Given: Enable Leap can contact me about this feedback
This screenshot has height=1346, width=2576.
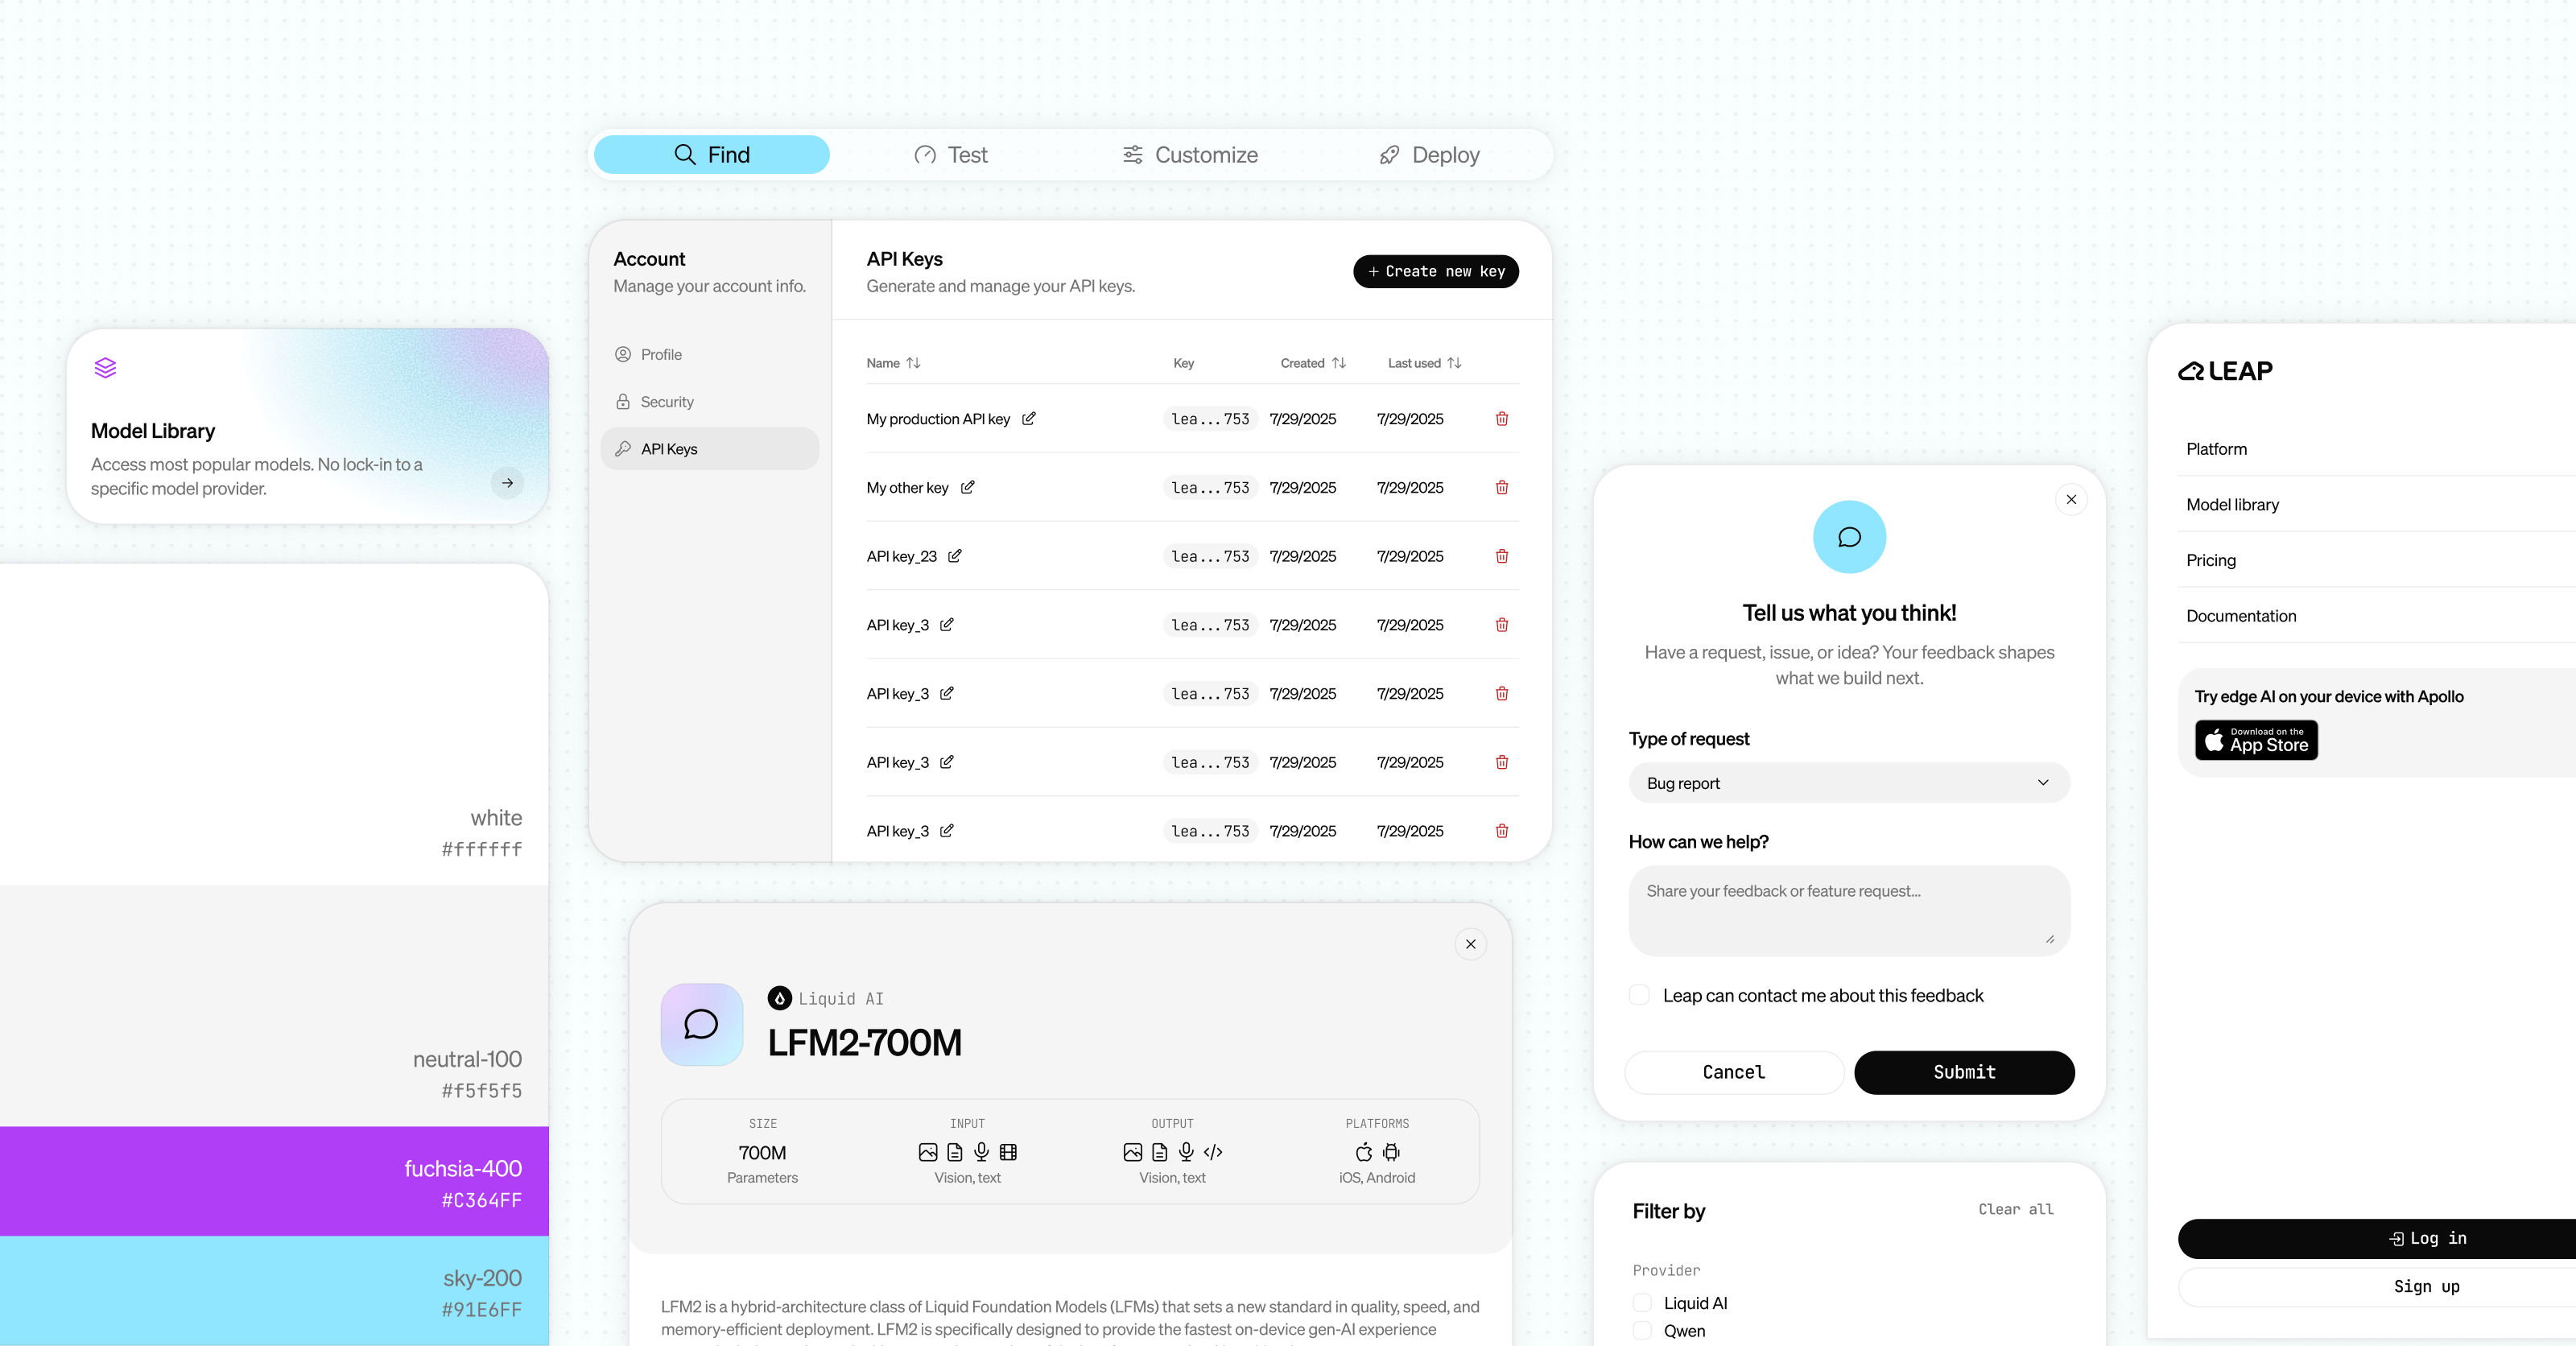Looking at the screenshot, I should click(x=1638, y=995).
